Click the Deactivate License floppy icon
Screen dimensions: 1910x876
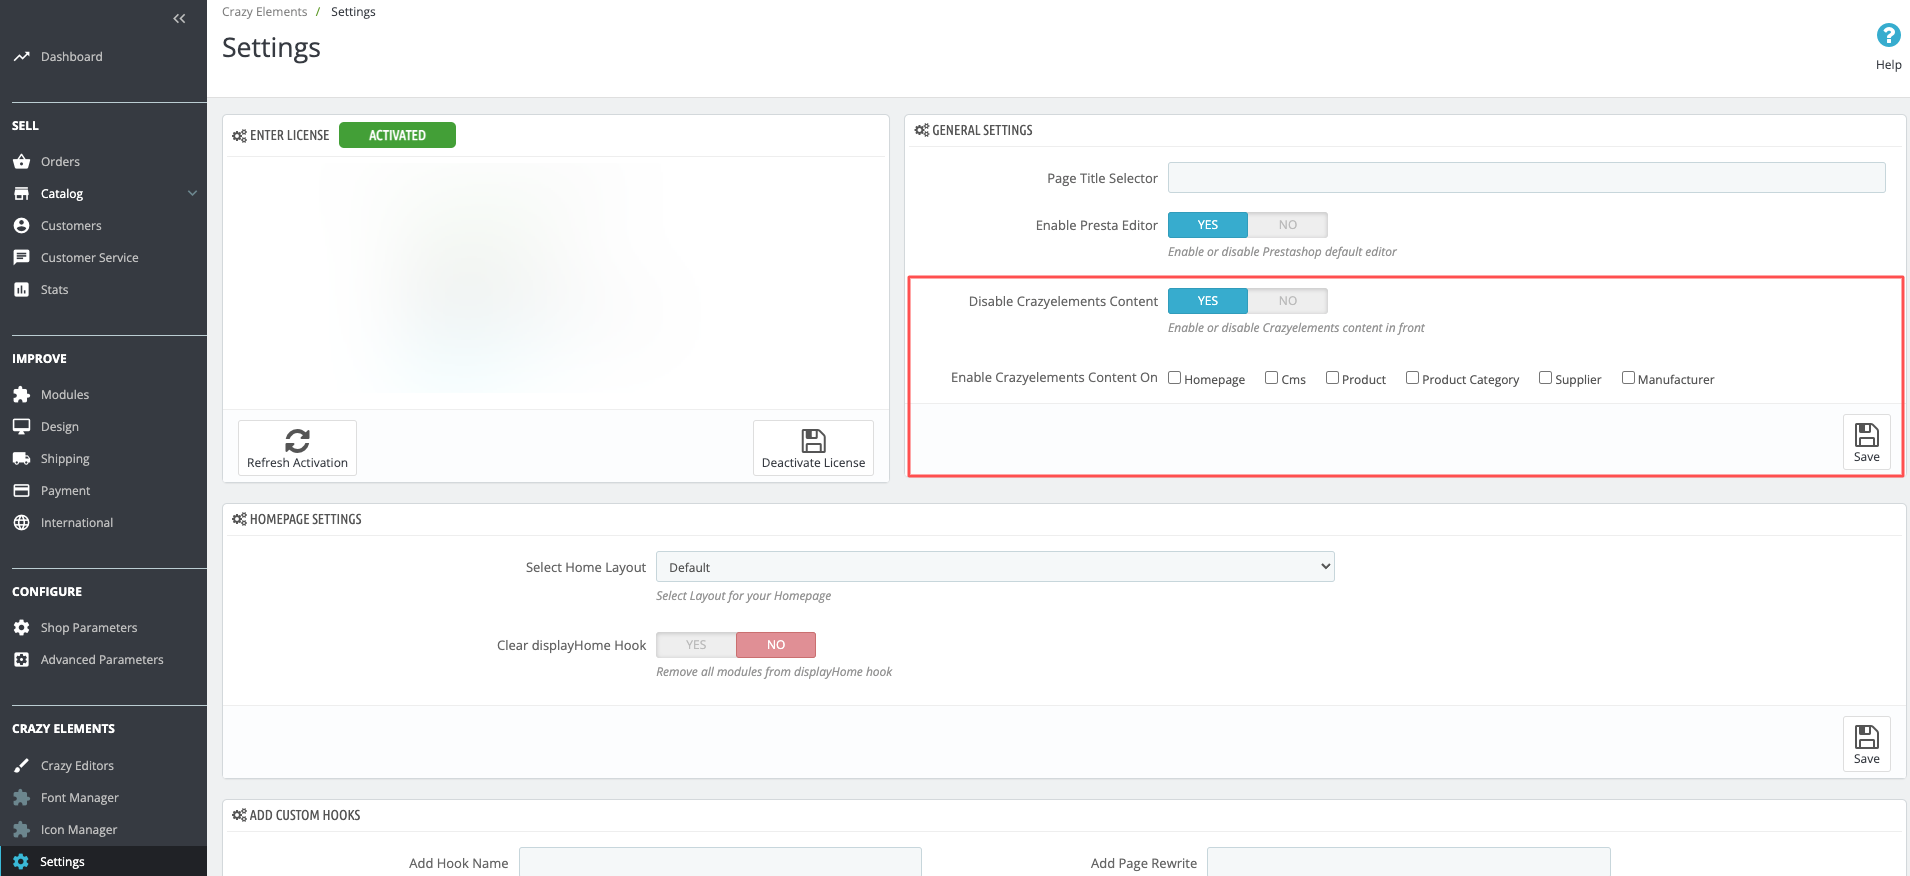point(814,440)
